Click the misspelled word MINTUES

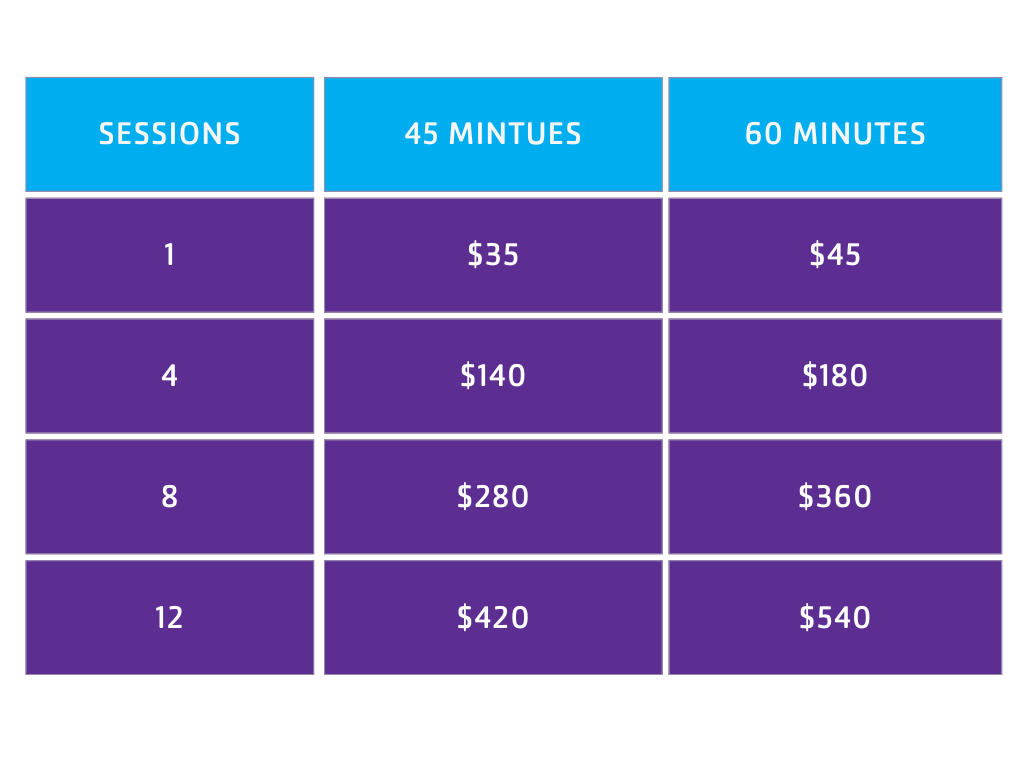point(515,134)
